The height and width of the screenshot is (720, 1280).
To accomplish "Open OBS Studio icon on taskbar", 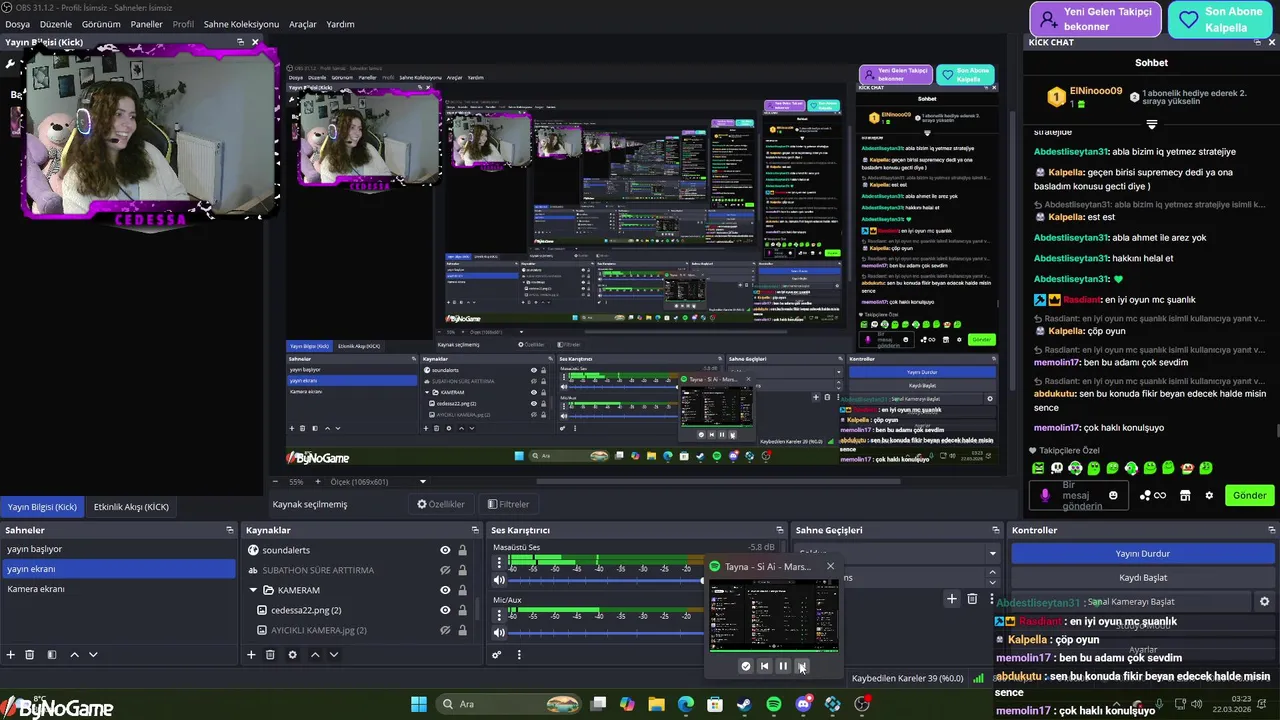I will pos(862,704).
